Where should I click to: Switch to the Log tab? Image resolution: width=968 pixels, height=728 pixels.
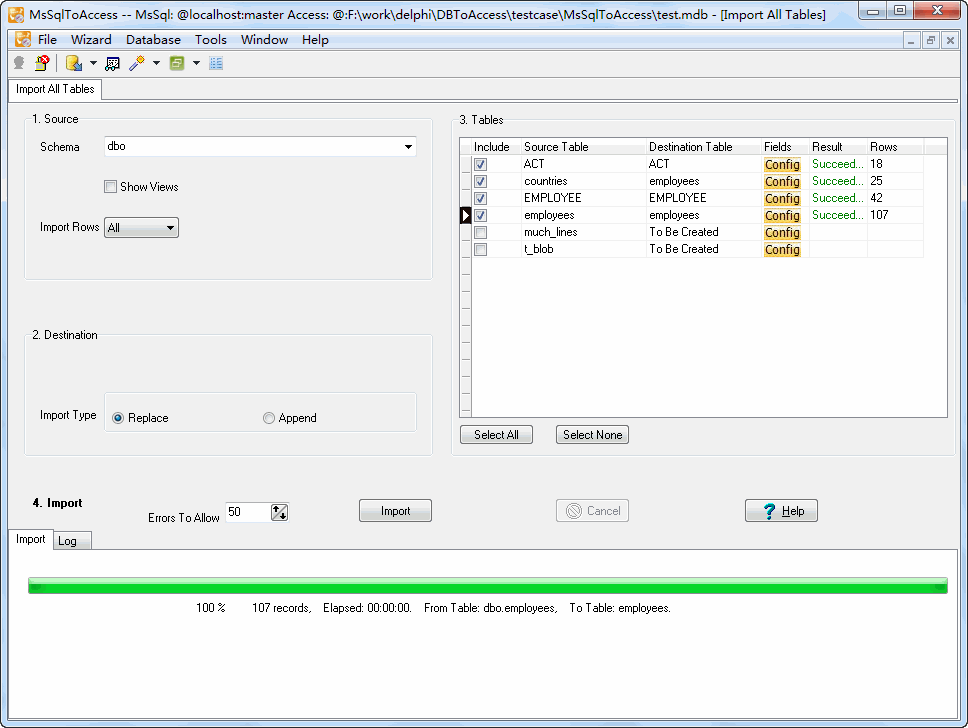coord(72,541)
